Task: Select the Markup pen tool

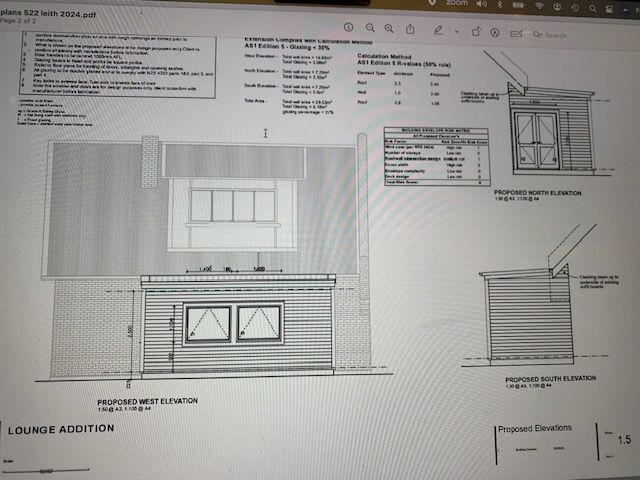Action: pos(437,30)
